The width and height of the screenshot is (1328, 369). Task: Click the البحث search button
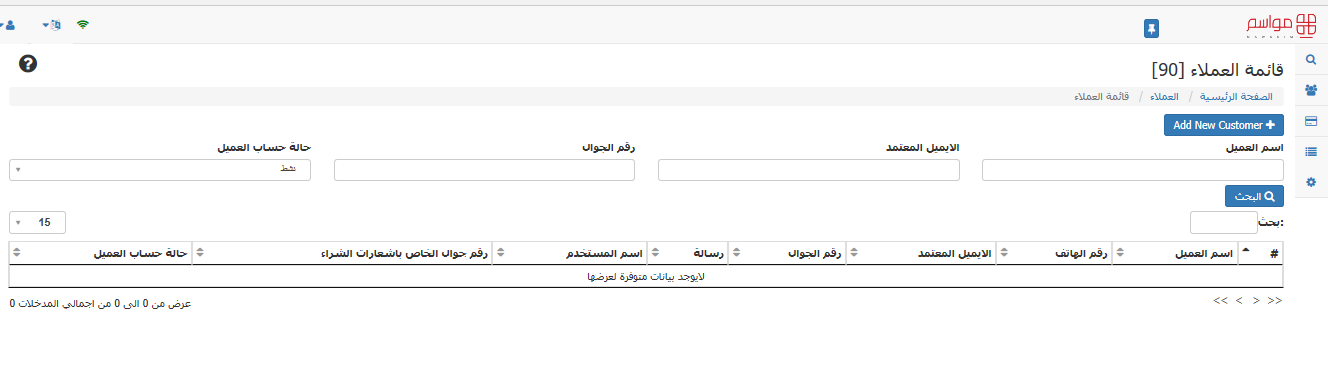coord(1254,196)
